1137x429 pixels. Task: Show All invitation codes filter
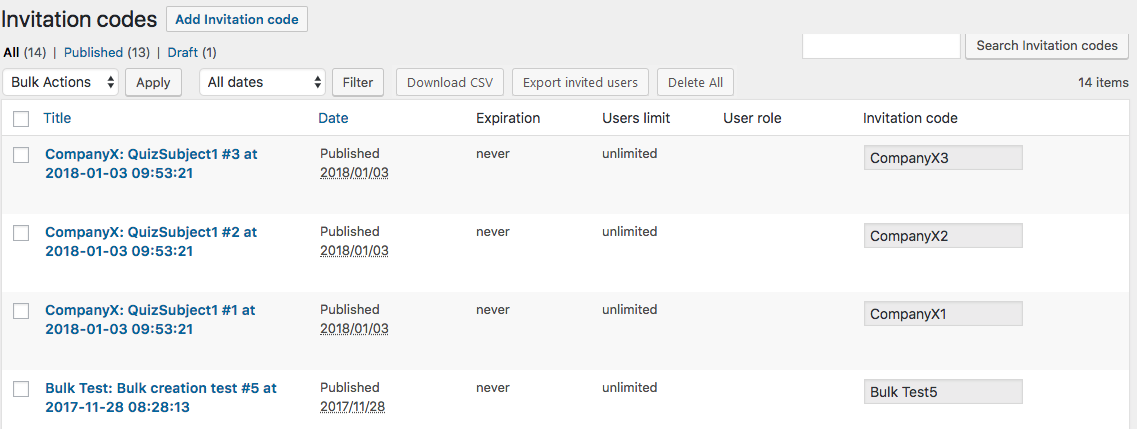[12, 52]
